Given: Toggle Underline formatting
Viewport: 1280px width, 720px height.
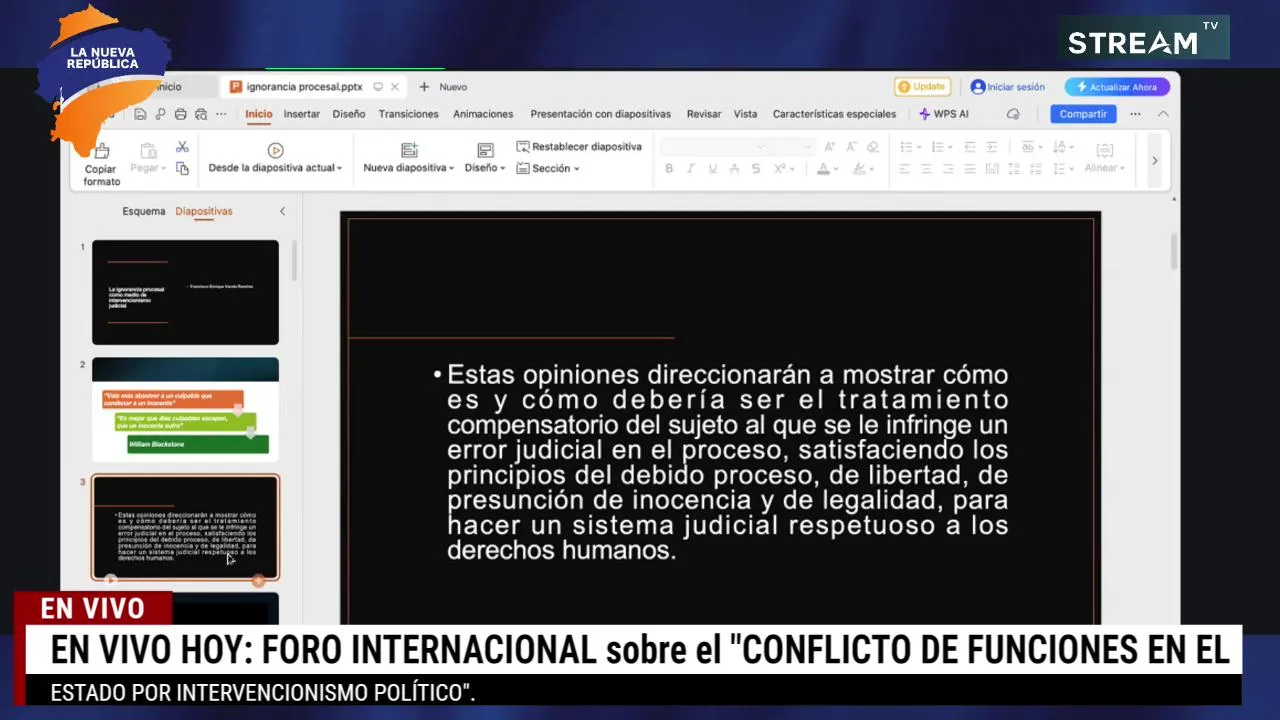Looking at the screenshot, I should coord(713,169).
